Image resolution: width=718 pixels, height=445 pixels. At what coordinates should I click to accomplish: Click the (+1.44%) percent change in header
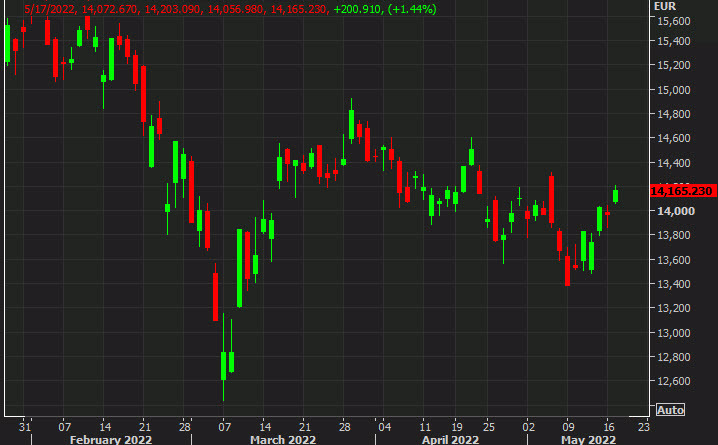click(412, 9)
